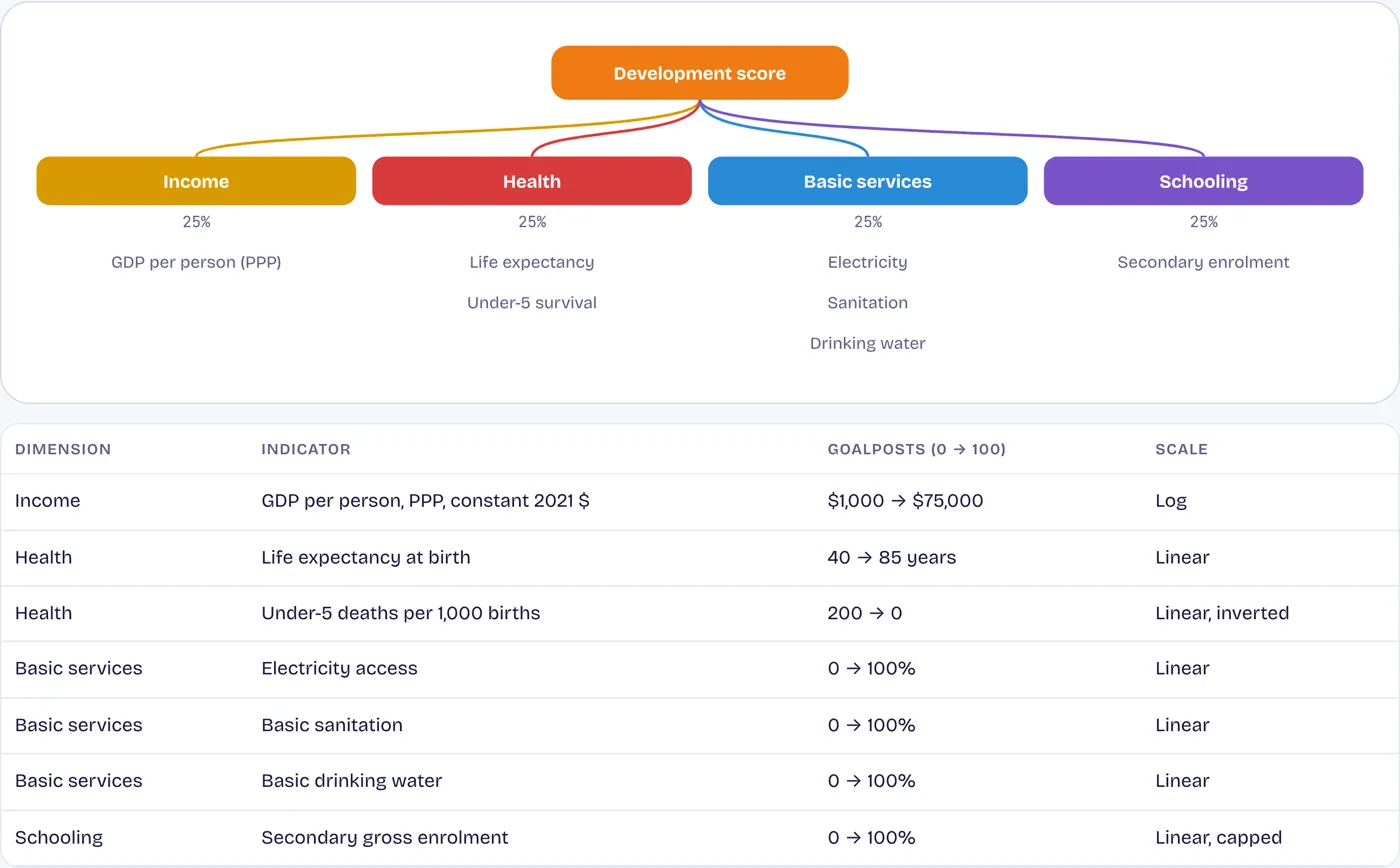This screenshot has width=1400, height=868.
Task: Click the 'Life expectancy at birth' table cell
Action: pos(366,557)
